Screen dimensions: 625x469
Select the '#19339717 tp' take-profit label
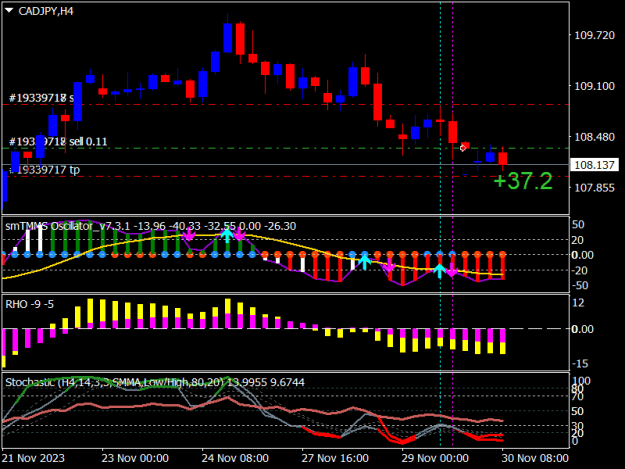tap(44, 170)
